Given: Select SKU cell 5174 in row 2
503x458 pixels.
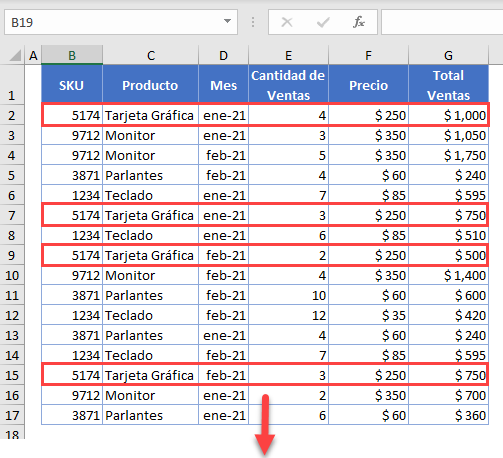Looking at the screenshot, I should (x=72, y=115).
